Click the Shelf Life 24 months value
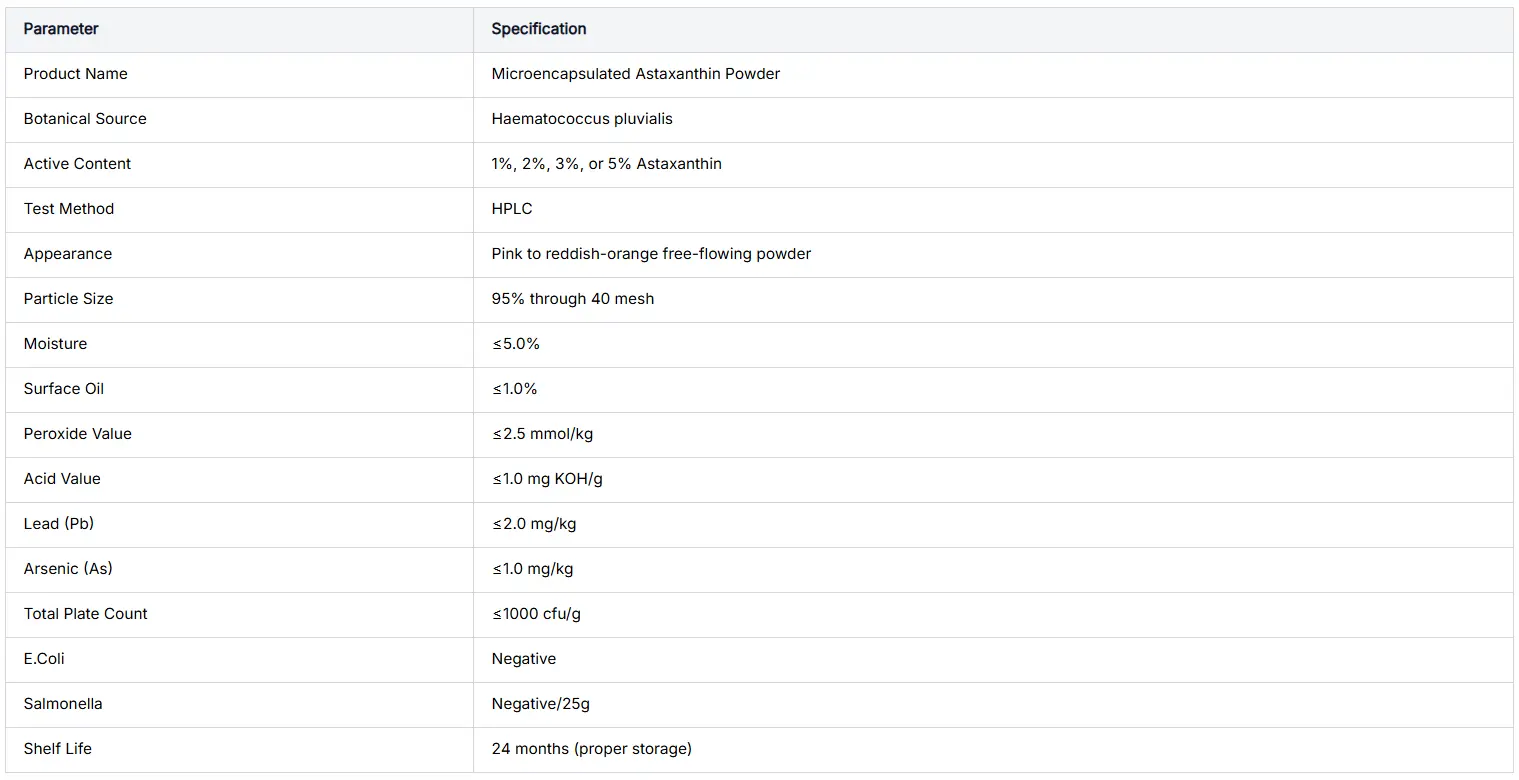Screen dimensions: 1519x780 click(592, 749)
